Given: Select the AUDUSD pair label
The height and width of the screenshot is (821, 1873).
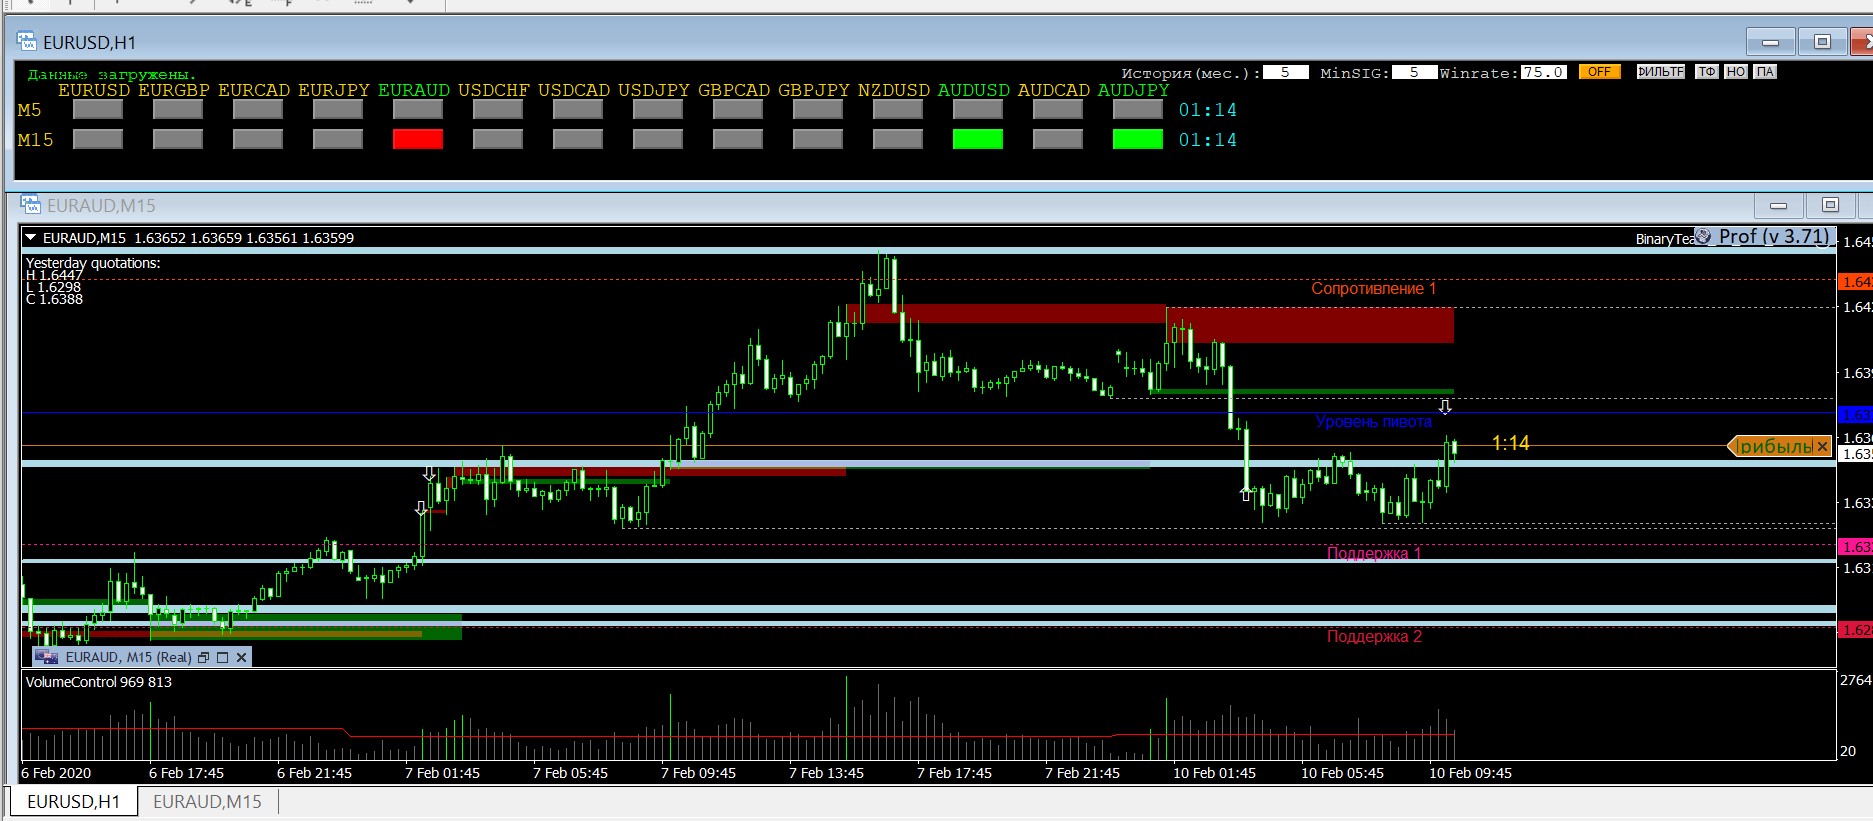Looking at the screenshot, I should click(974, 90).
